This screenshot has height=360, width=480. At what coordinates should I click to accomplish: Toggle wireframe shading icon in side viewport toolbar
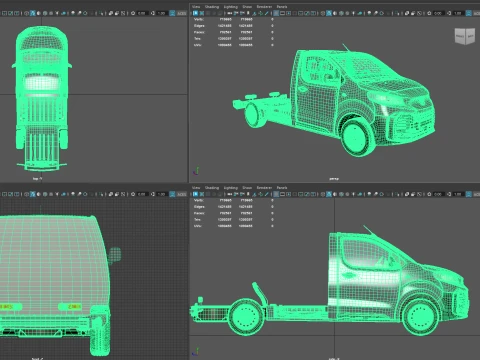pyautogui.click(x=322, y=194)
